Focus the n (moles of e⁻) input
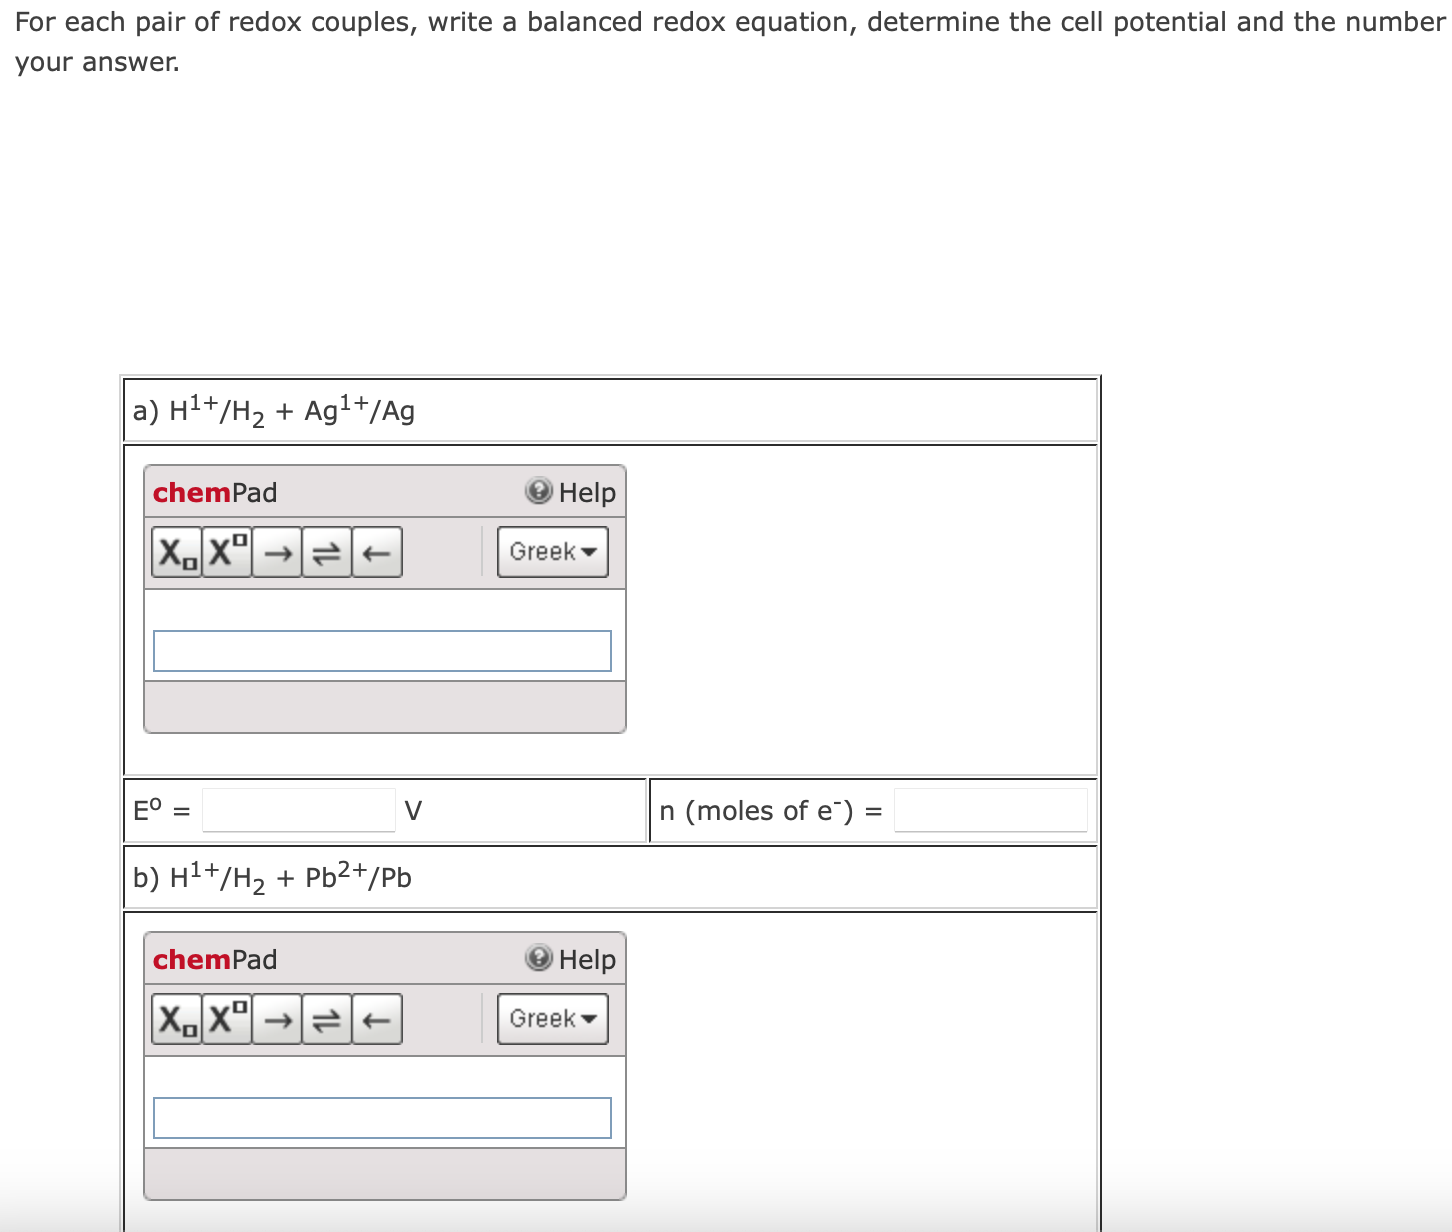1452x1232 pixels. (991, 810)
